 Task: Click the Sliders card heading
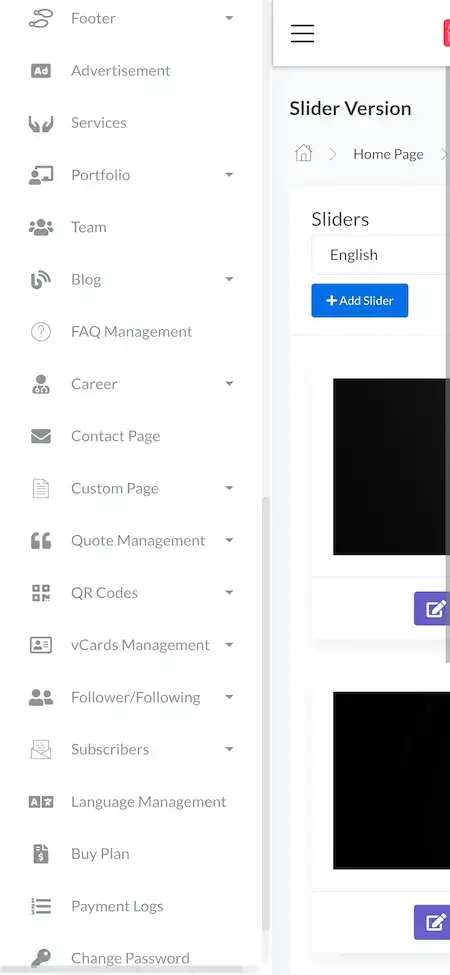(340, 219)
